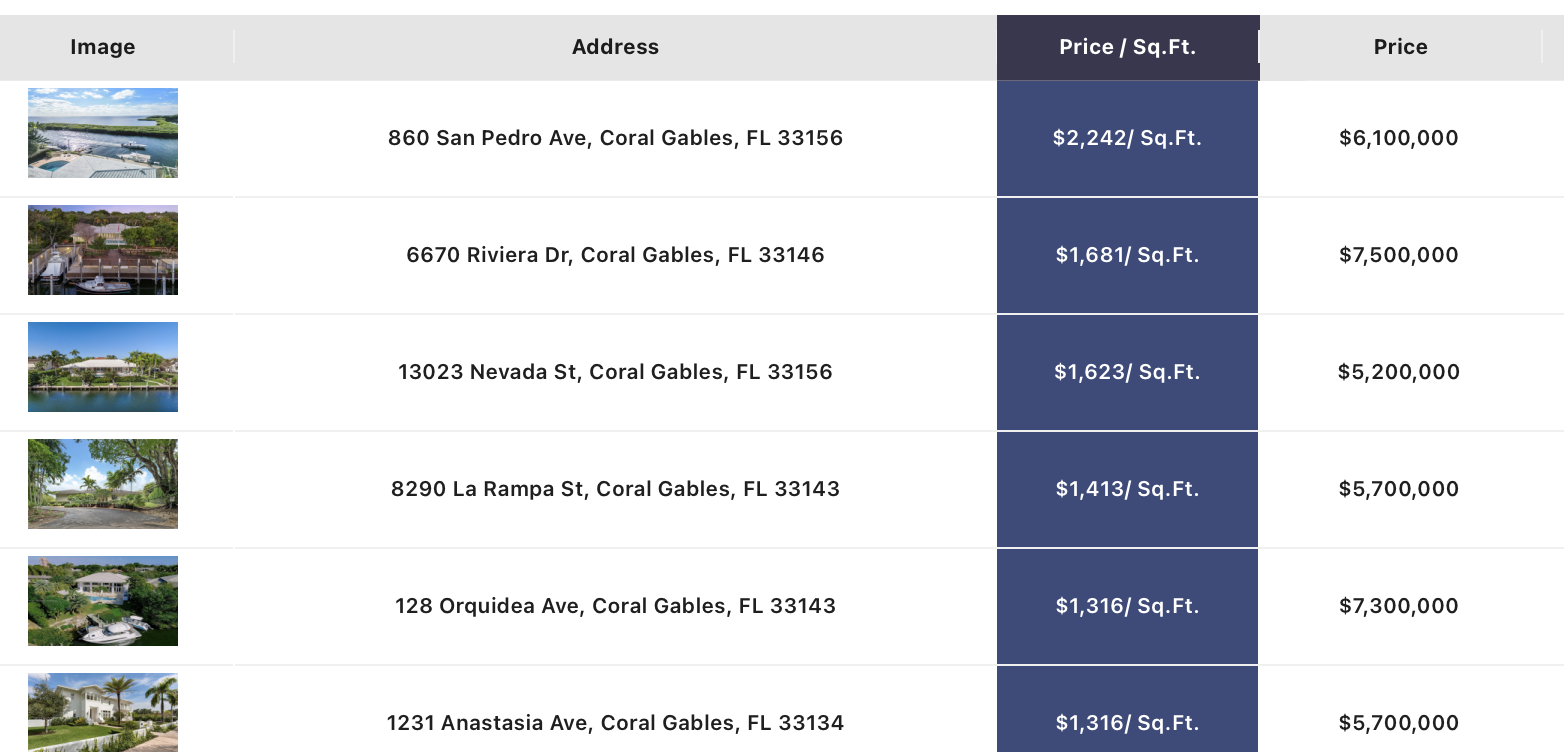
Task: Open the 6670 Riviera Dr photo thumbnail
Action: tap(103, 250)
